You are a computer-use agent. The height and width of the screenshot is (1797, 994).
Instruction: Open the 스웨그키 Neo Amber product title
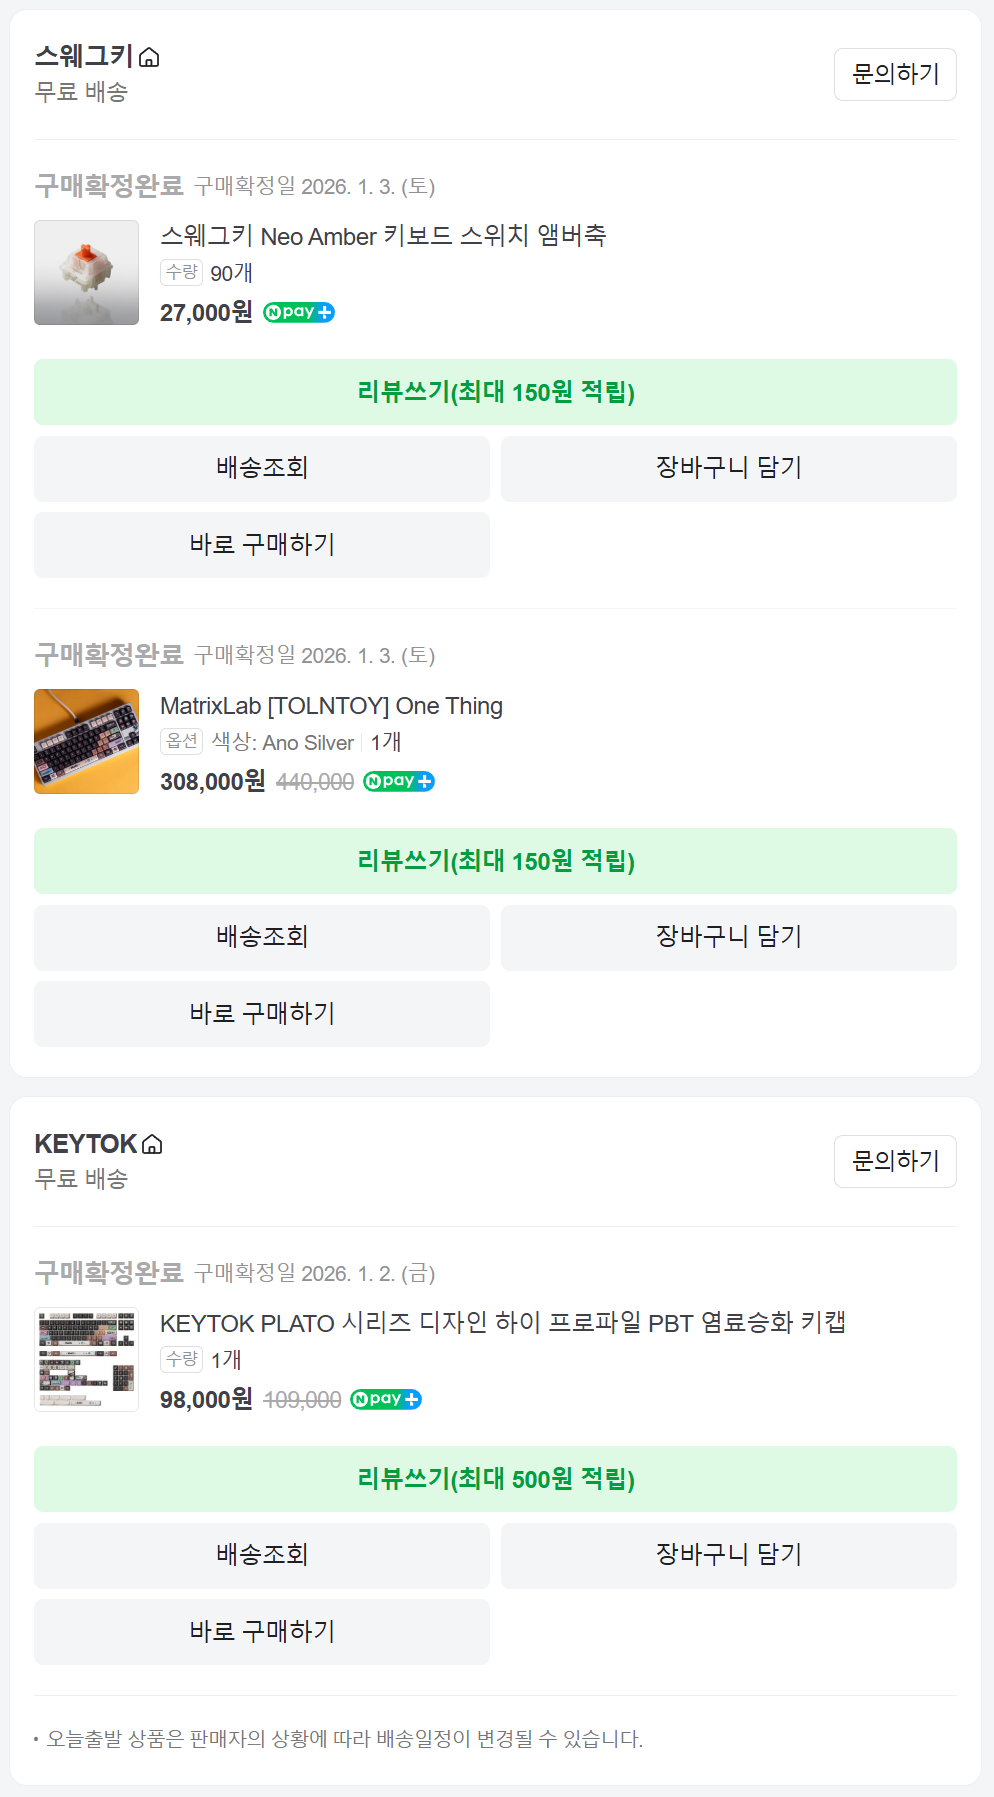click(383, 236)
